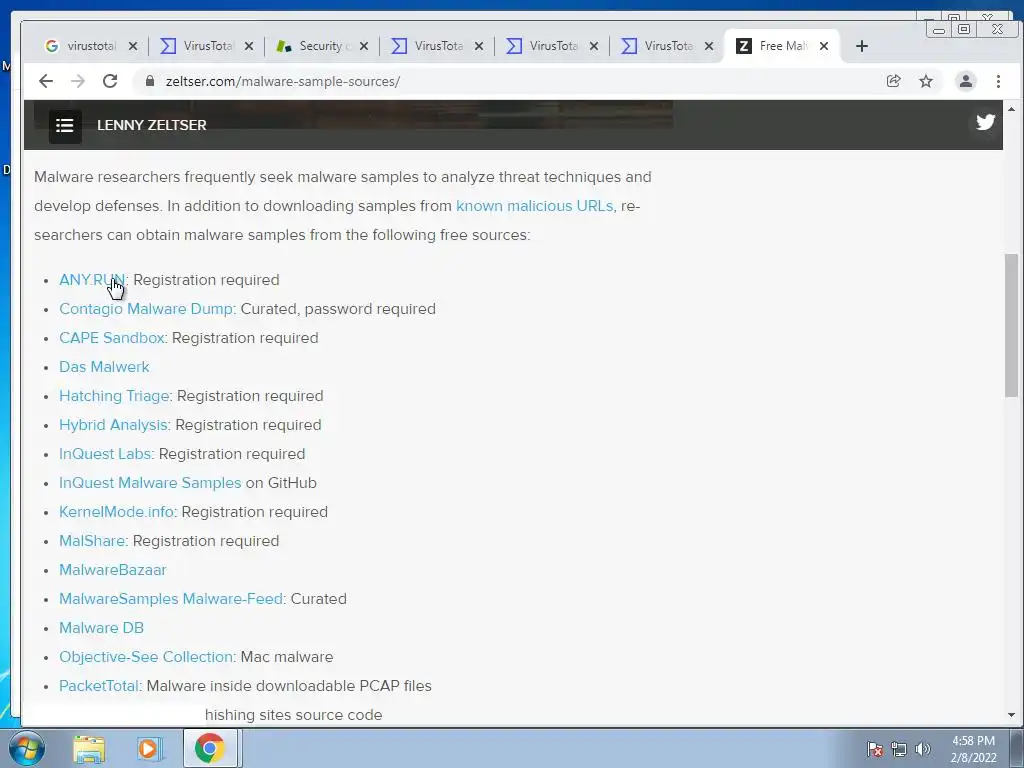Launch Windows Media Player from the taskbar
1024x768 pixels.
[x=149, y=748]
